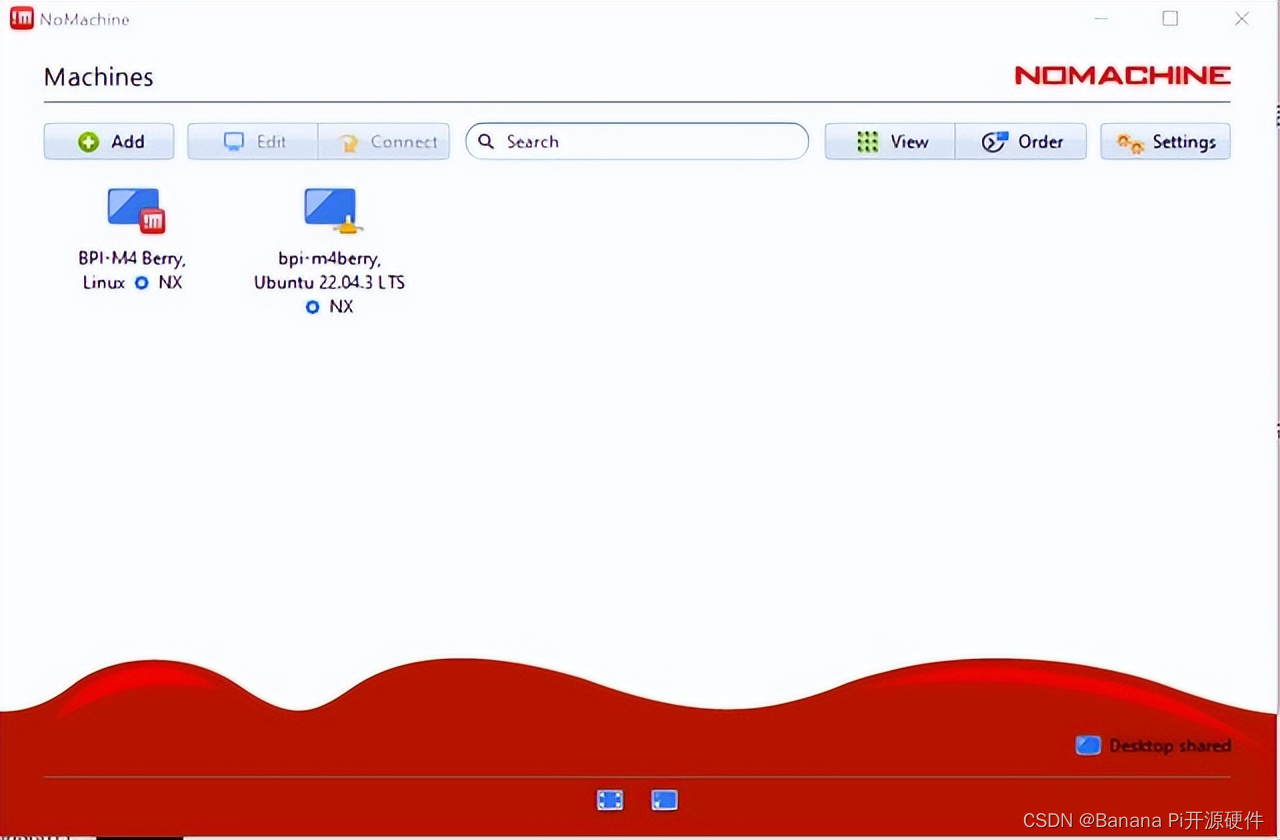This screenshot has height=840, width=1280.
Task: Click the resize-to-window icon in bottom bar
Action: click(x=664, y=799)
